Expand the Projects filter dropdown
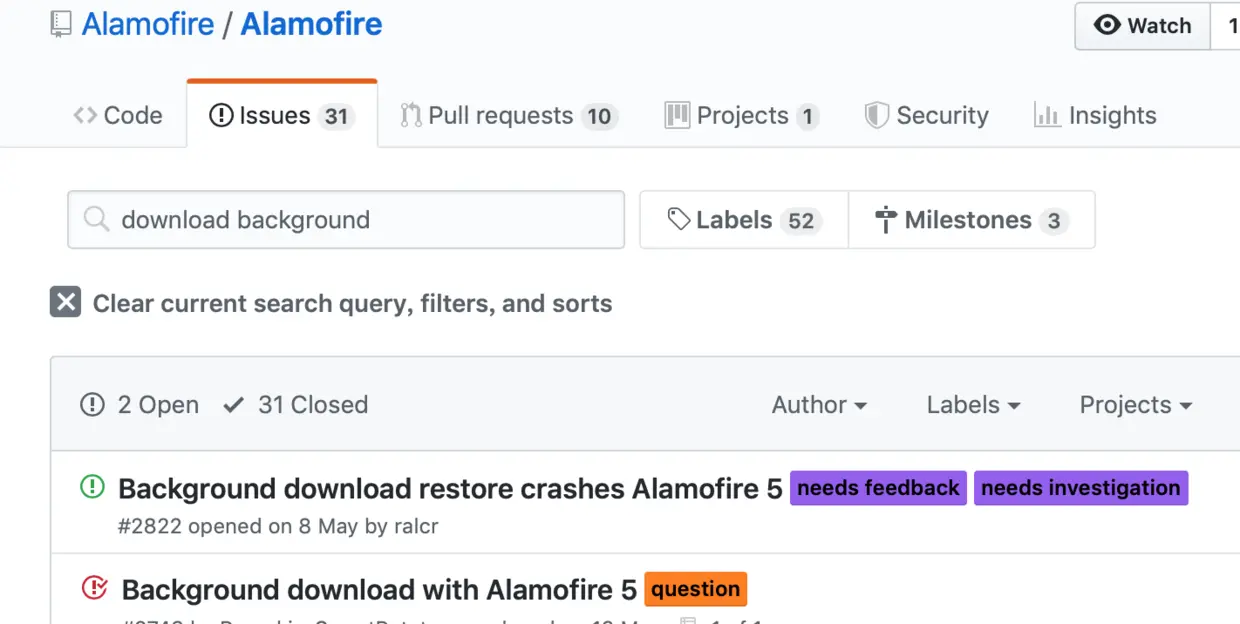Image resolution: width=1240 pixels, height=624 pixels. 1135,405
